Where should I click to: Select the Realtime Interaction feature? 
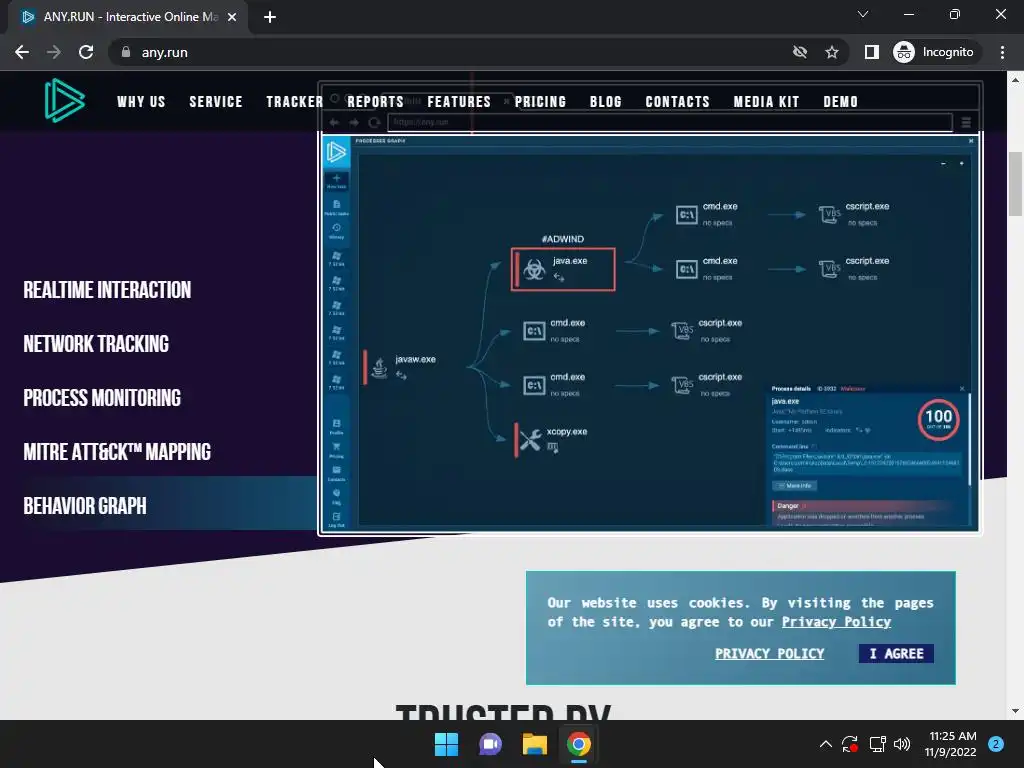[x=107, y=290]
